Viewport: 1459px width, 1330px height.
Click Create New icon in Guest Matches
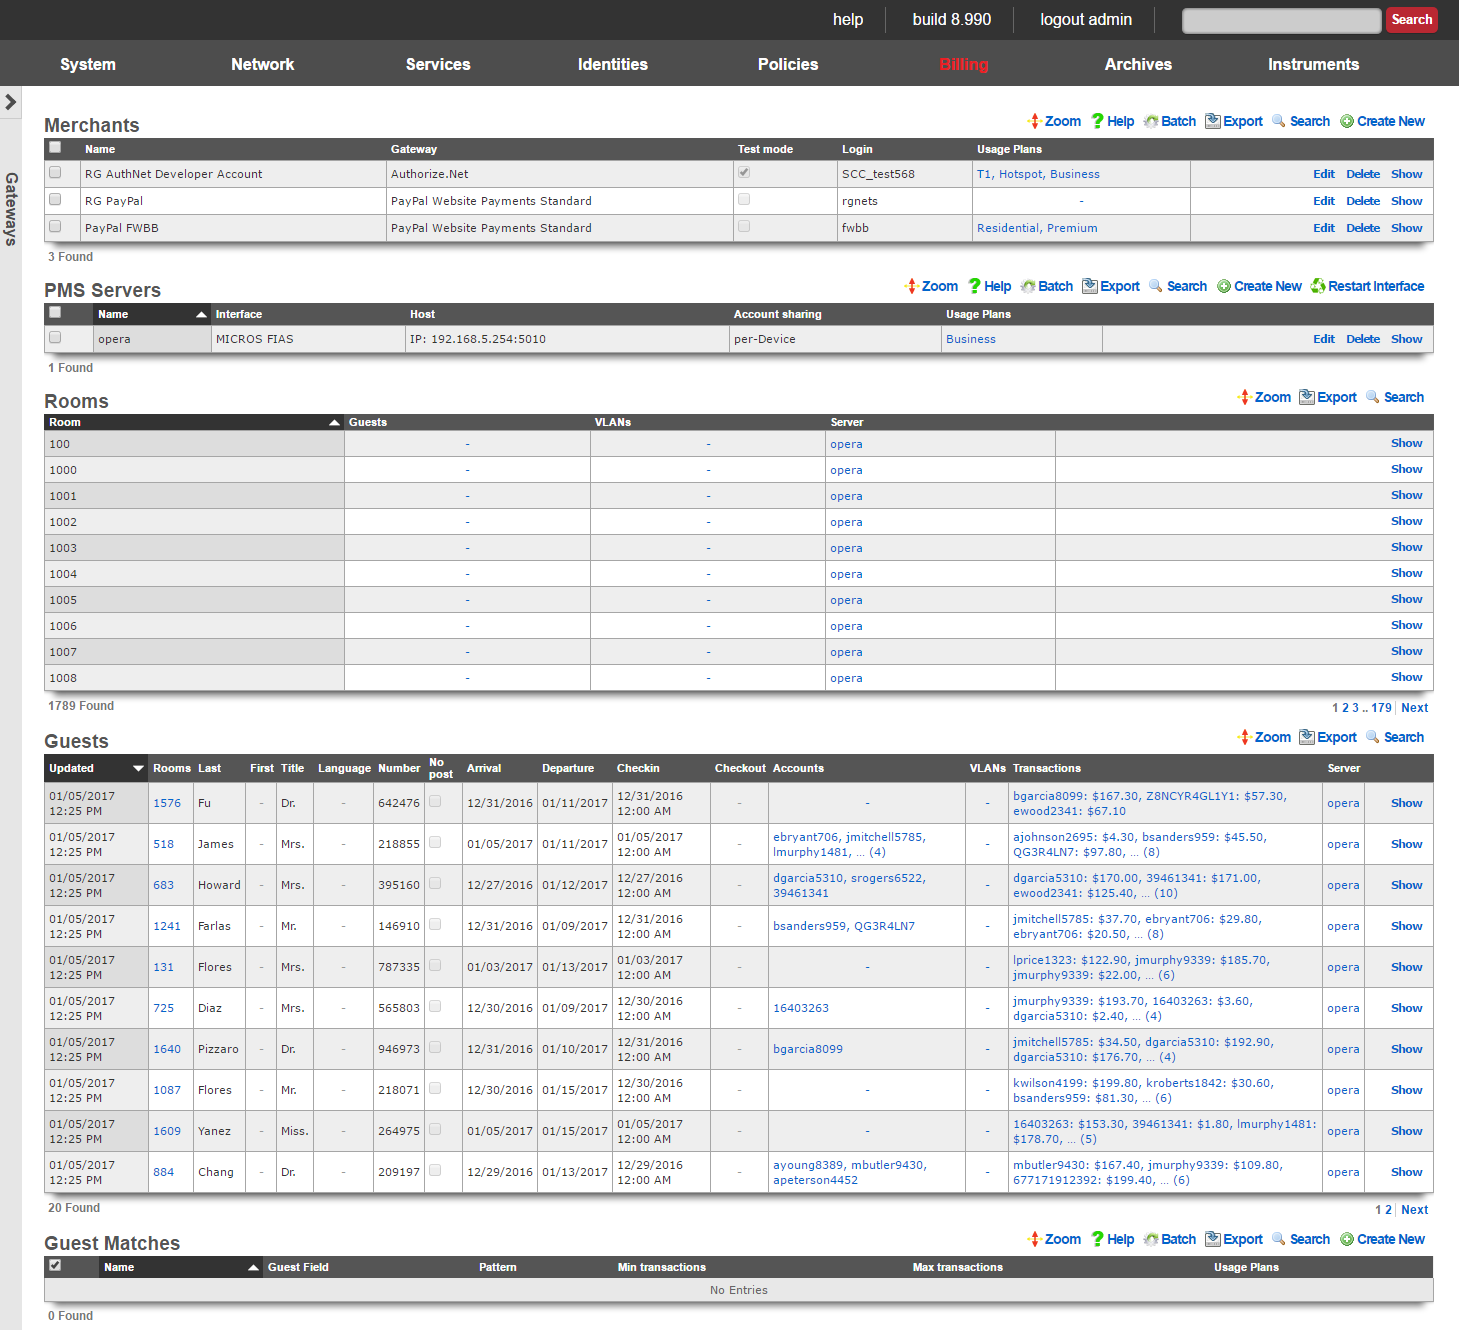pyautogui.click(x=1347, y=1239)
